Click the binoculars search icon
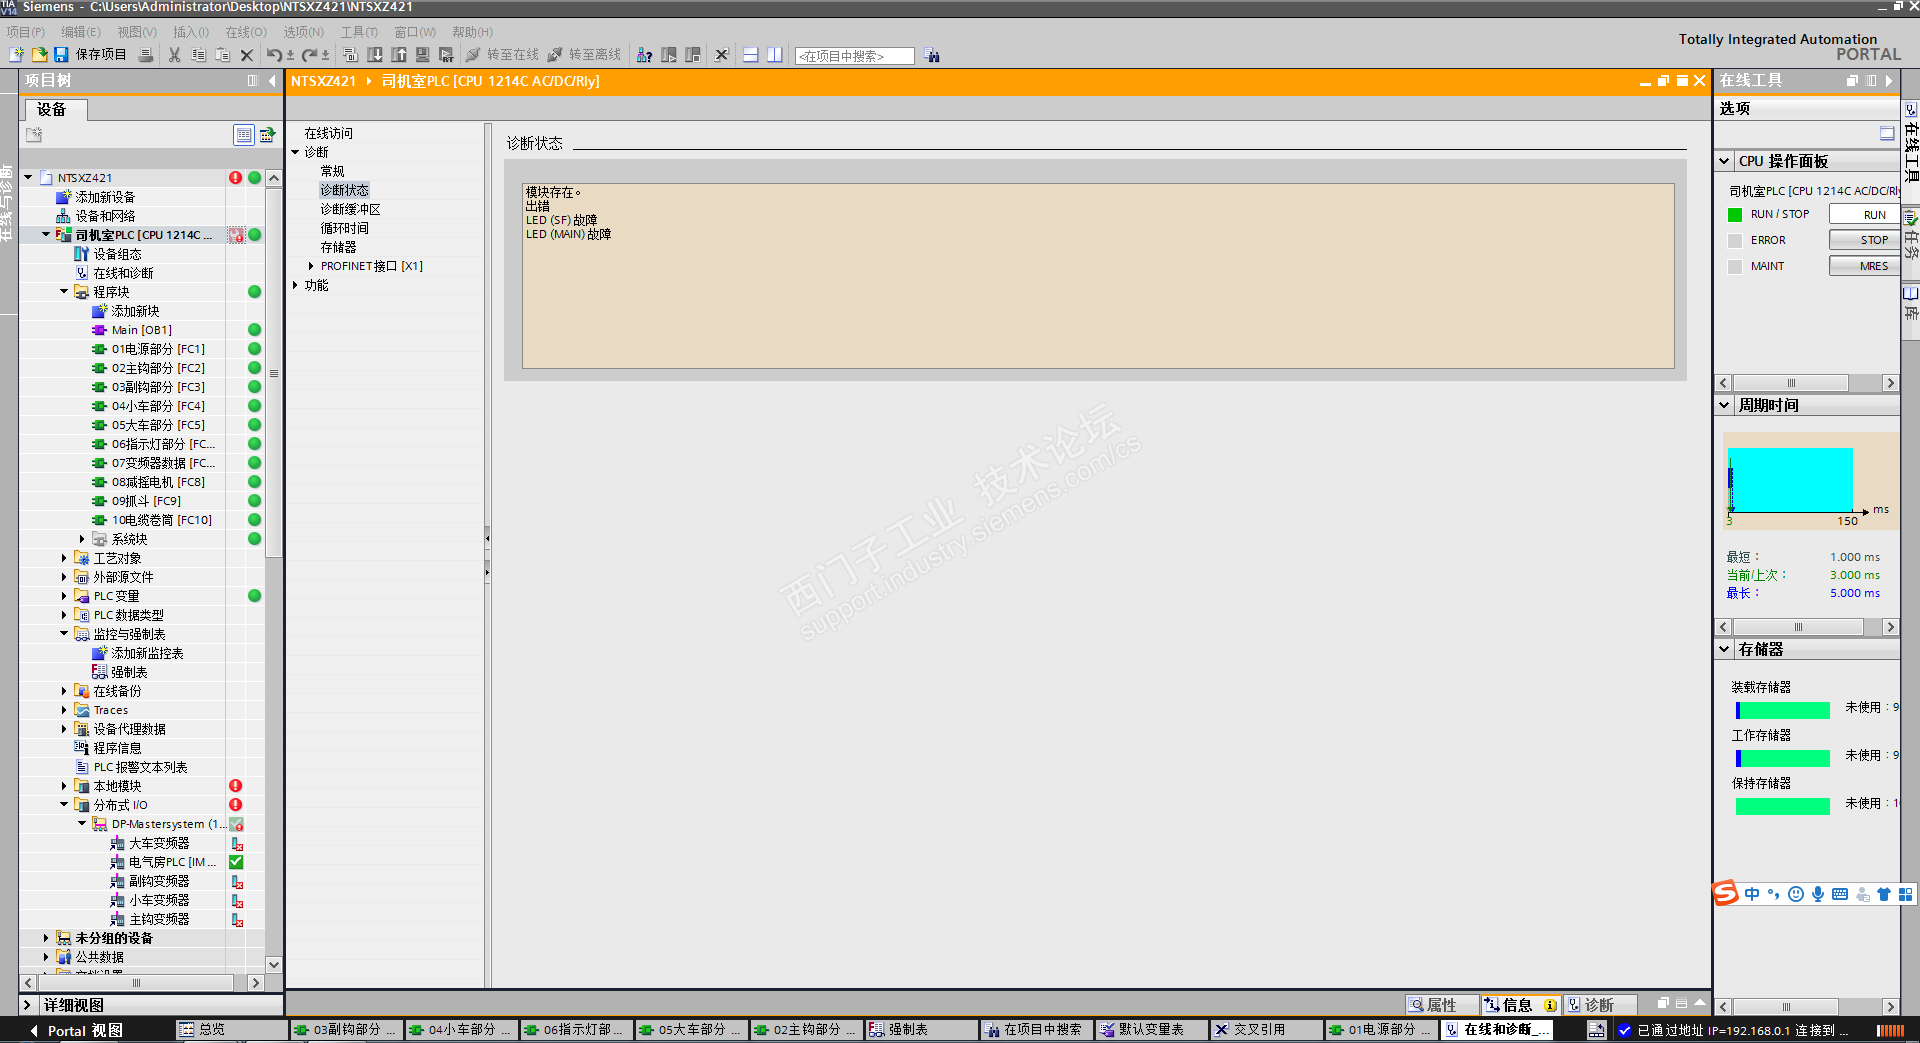Image resolution: width=1920 pixels, height=1043 pixels. pos(933,55)
